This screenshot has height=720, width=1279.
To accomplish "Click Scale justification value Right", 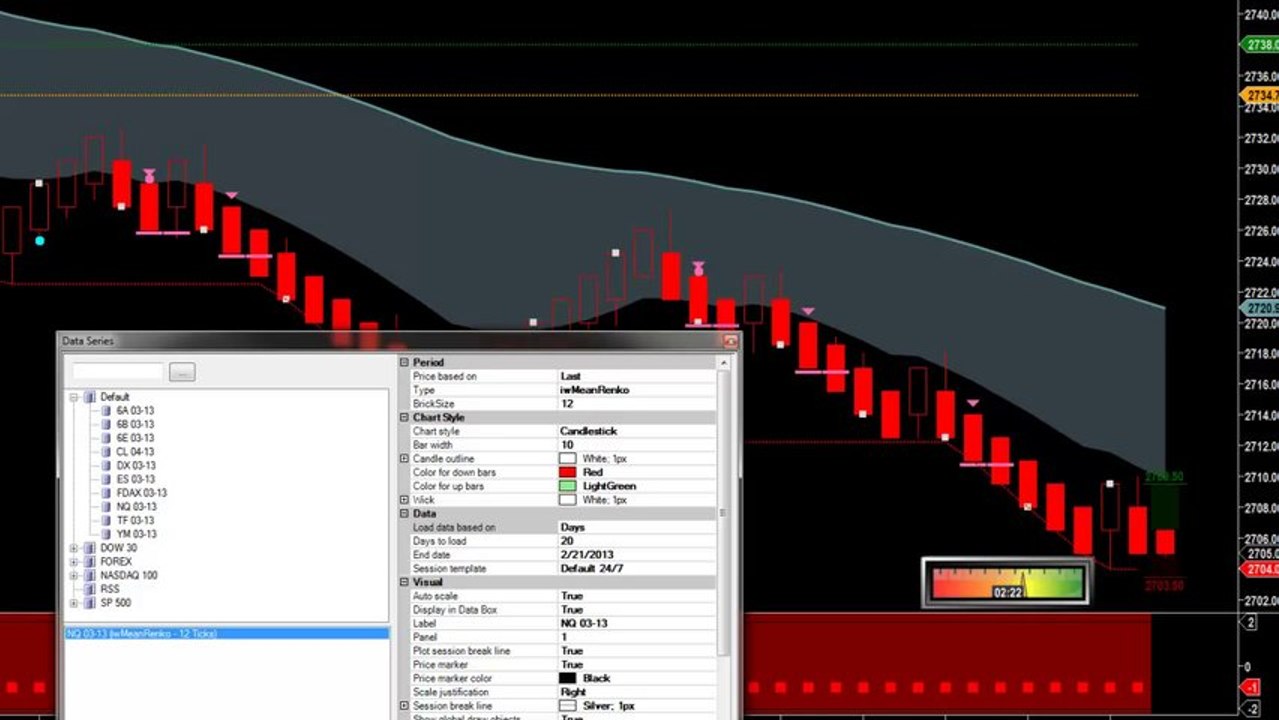I will [636, 692].
